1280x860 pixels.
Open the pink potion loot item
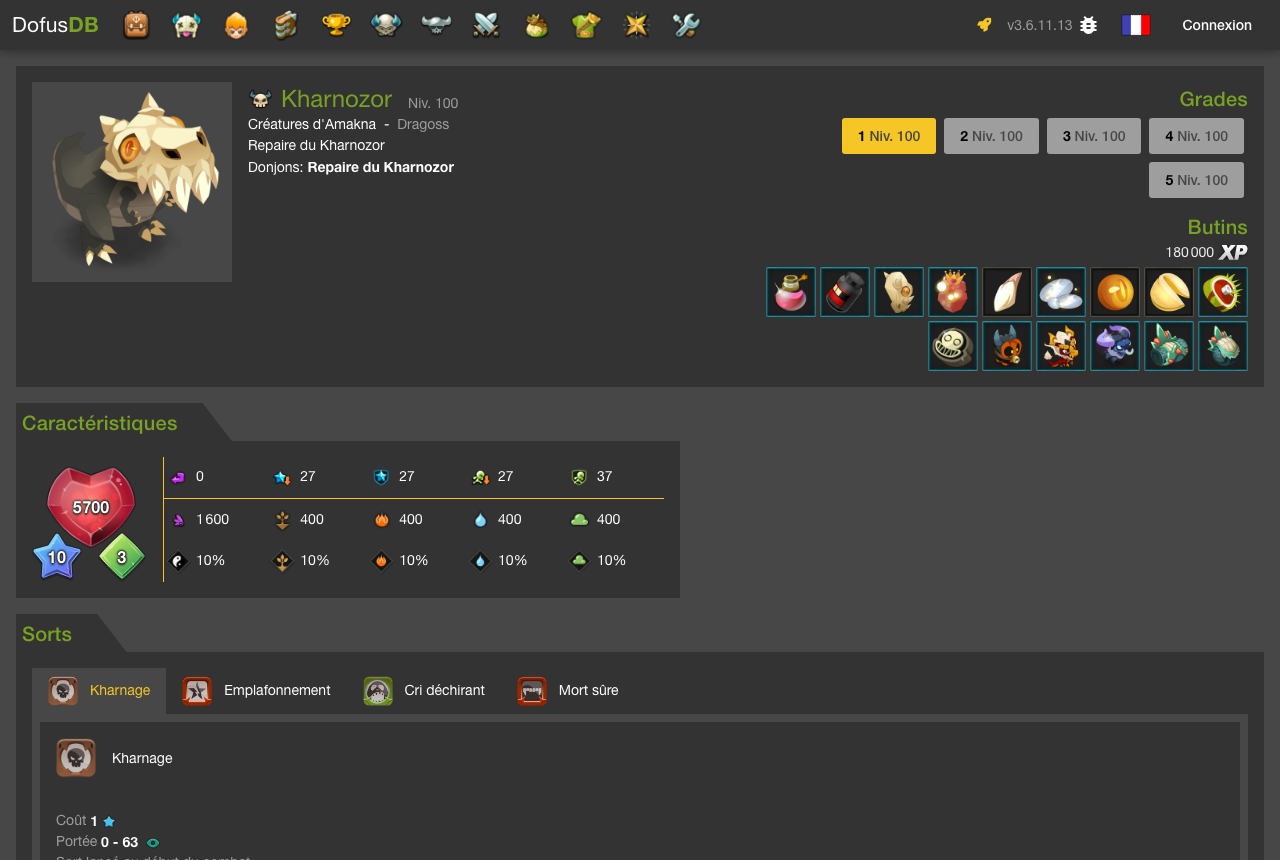pyautogui.click(x=791, y=292)
